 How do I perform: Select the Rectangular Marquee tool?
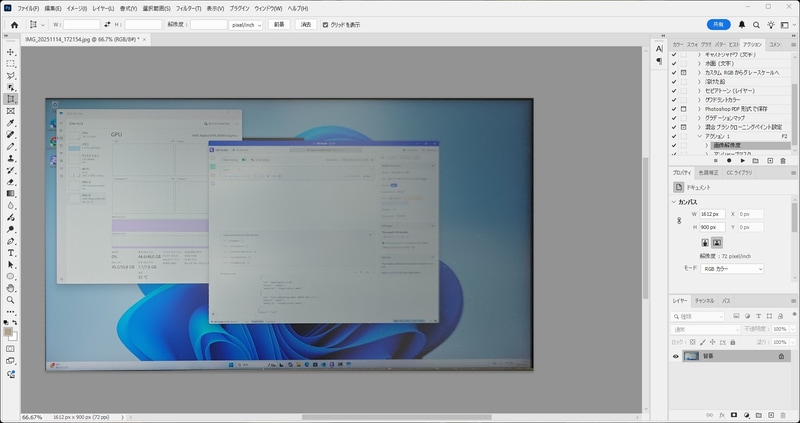(10, 64)
